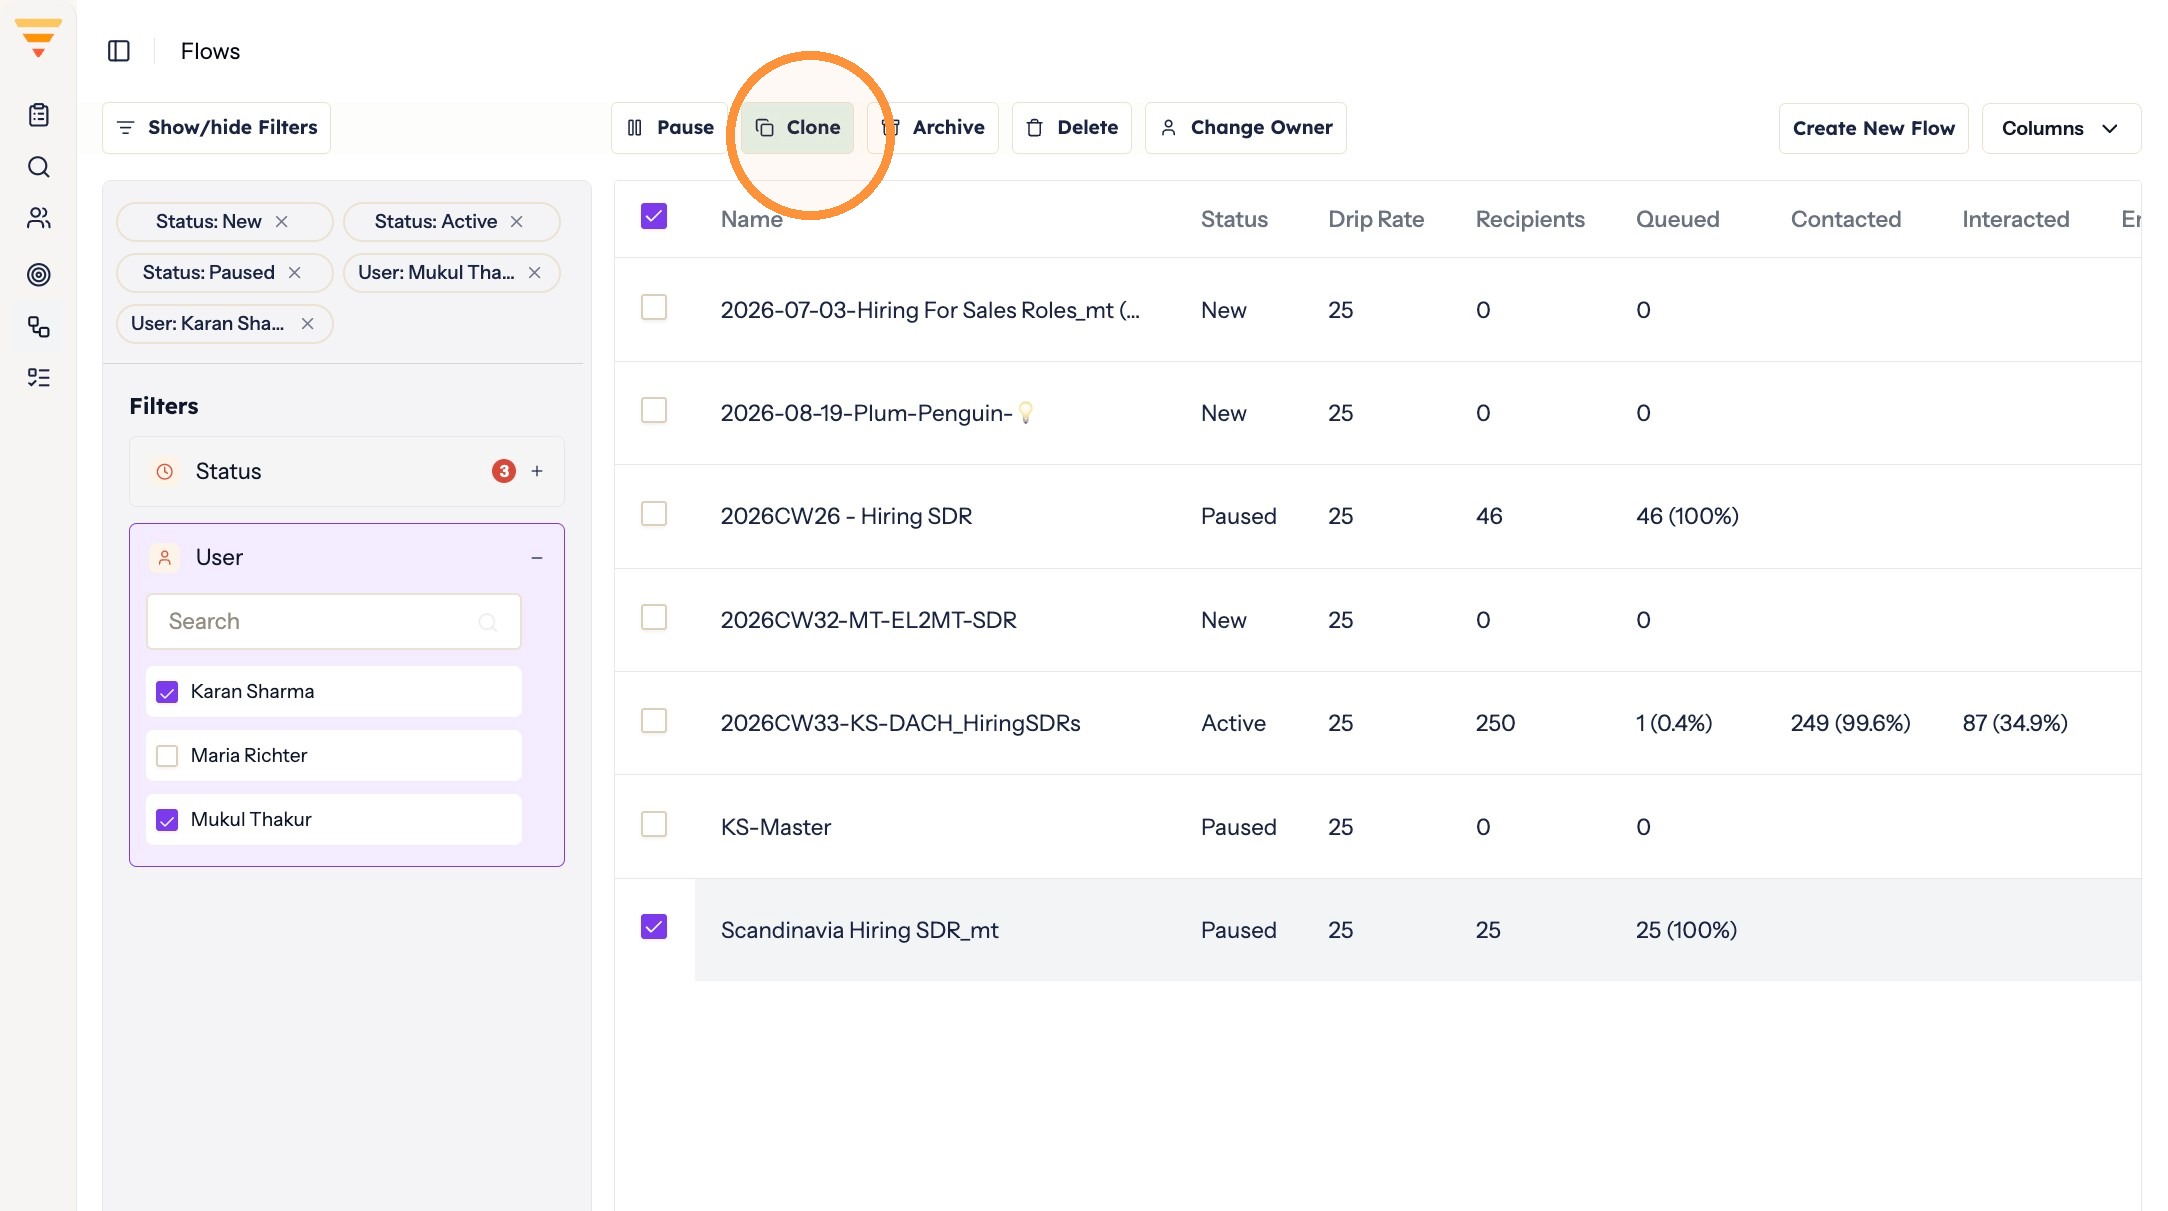
Task: Uncheck Mukul Thakur user filter
Action: [x=167, y=820]
